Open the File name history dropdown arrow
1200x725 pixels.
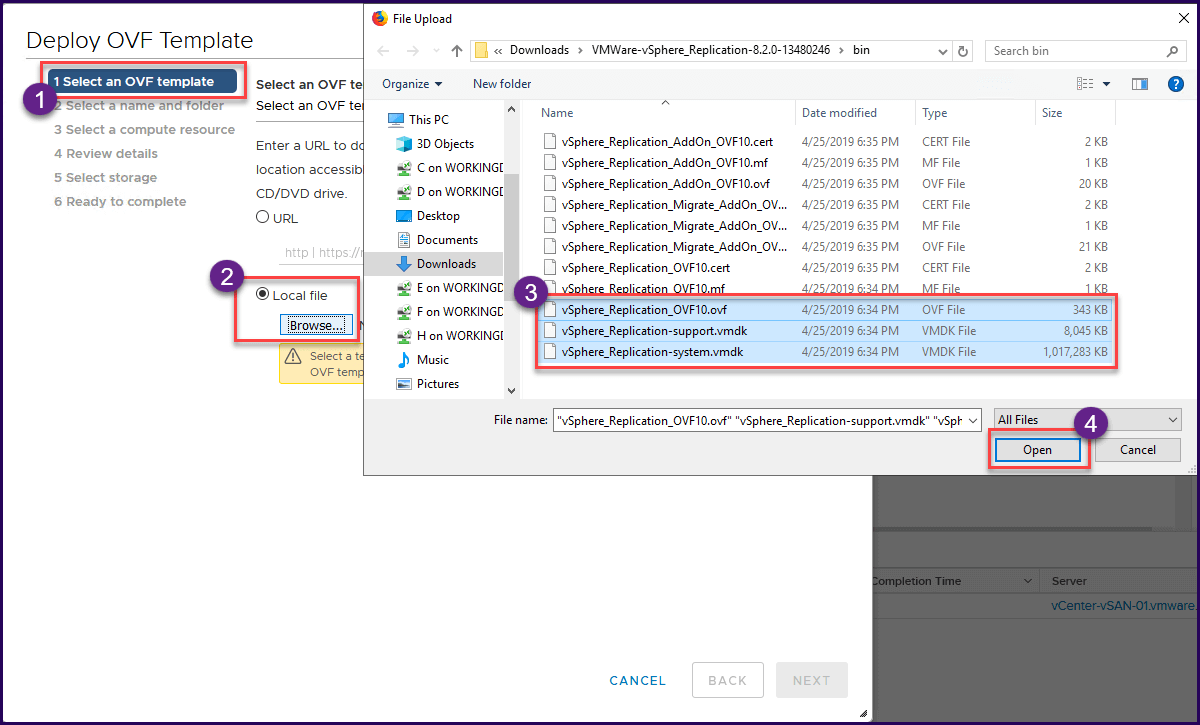coord(973,420)
